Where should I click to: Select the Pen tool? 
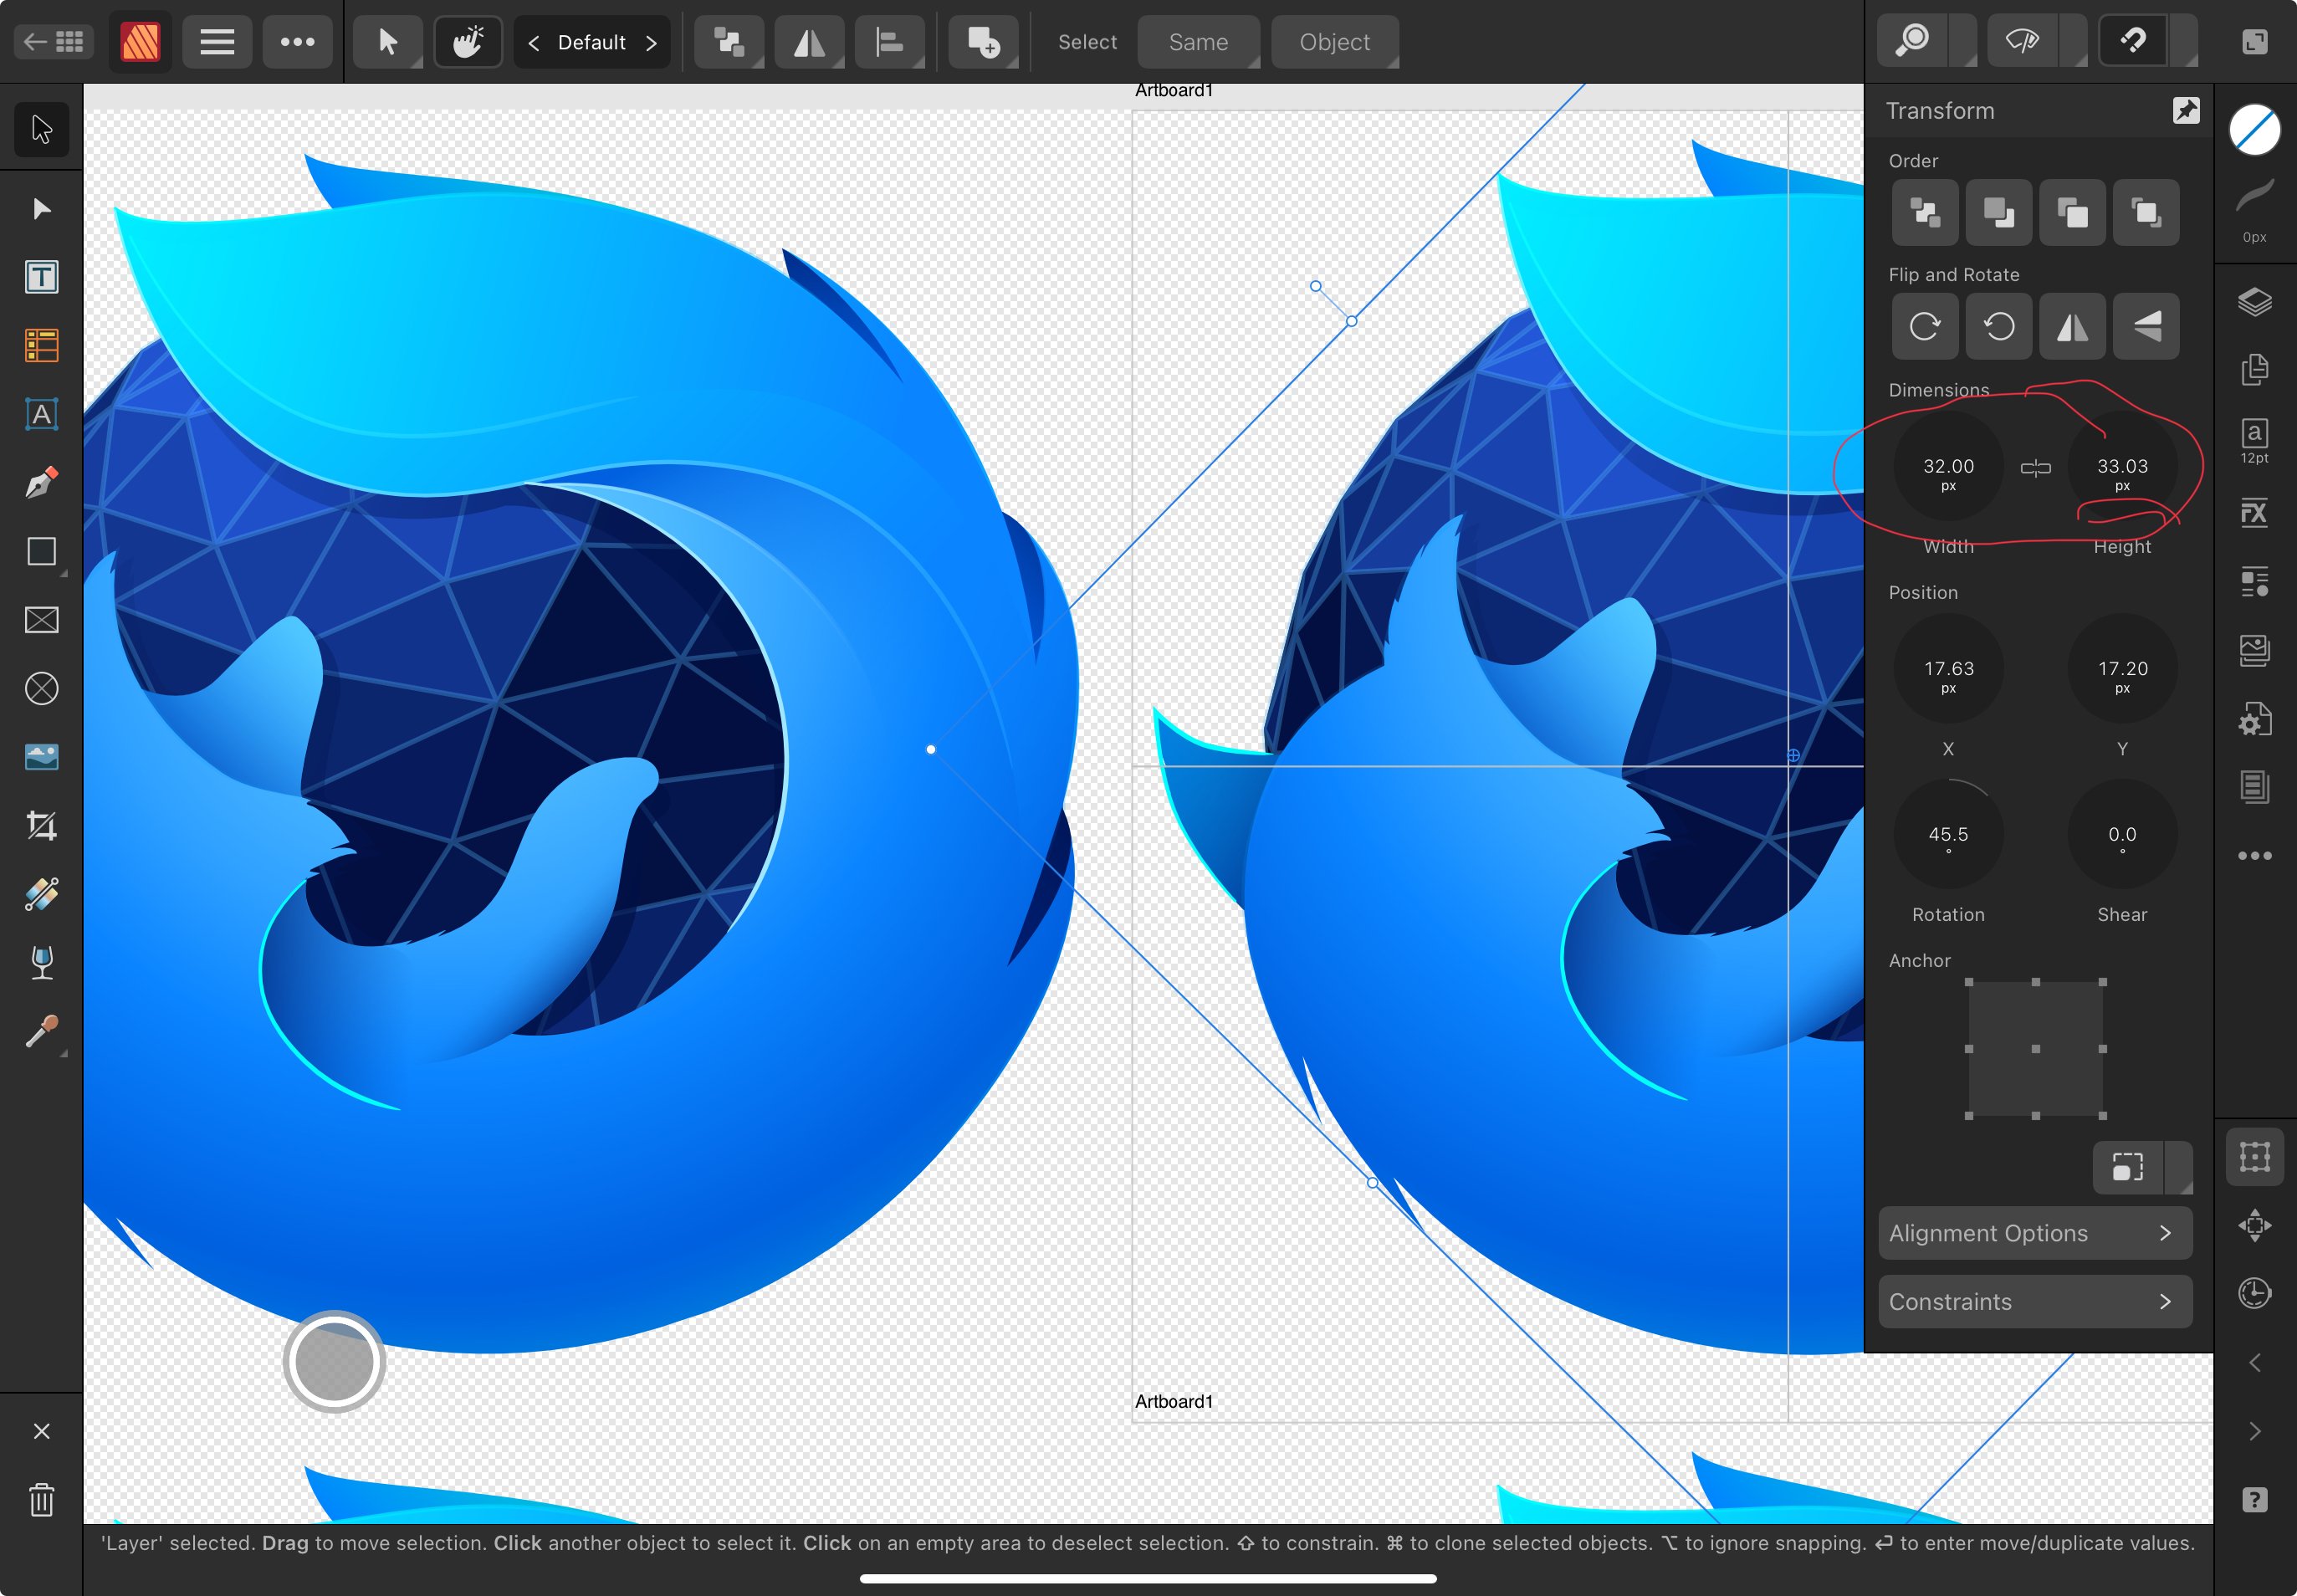point(41,483)
